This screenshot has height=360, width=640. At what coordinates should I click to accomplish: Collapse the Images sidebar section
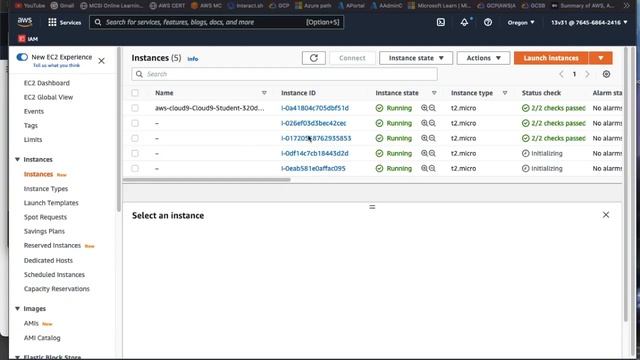[x=18, y=309]
